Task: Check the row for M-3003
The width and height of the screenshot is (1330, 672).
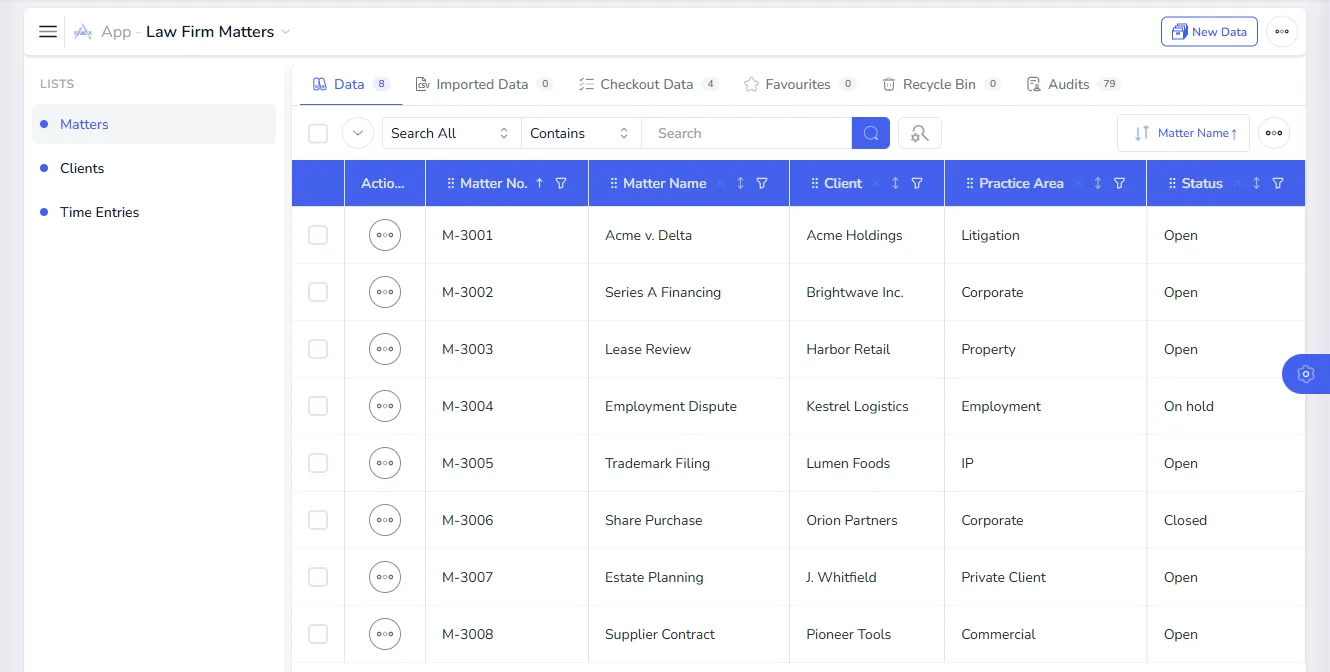Action: (318, 349)
